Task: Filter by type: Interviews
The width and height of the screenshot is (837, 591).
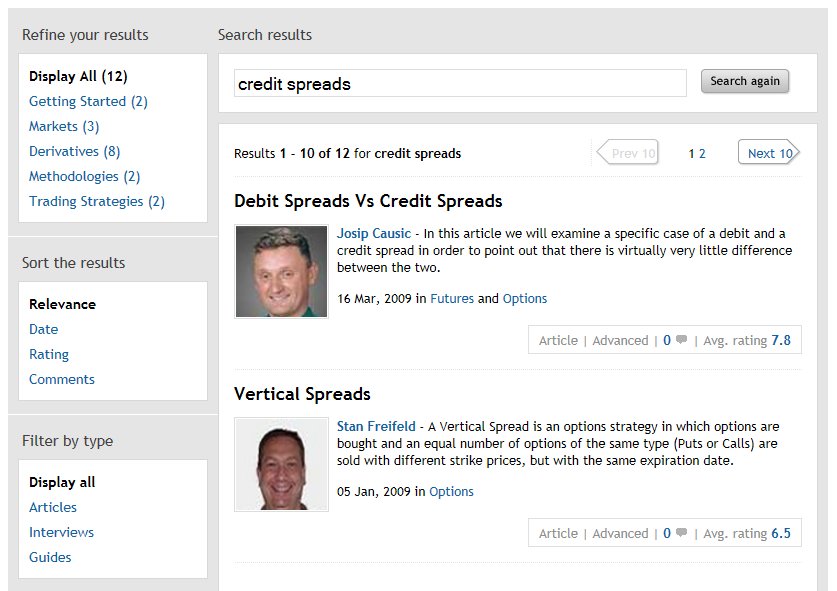Action: point(61,532)
